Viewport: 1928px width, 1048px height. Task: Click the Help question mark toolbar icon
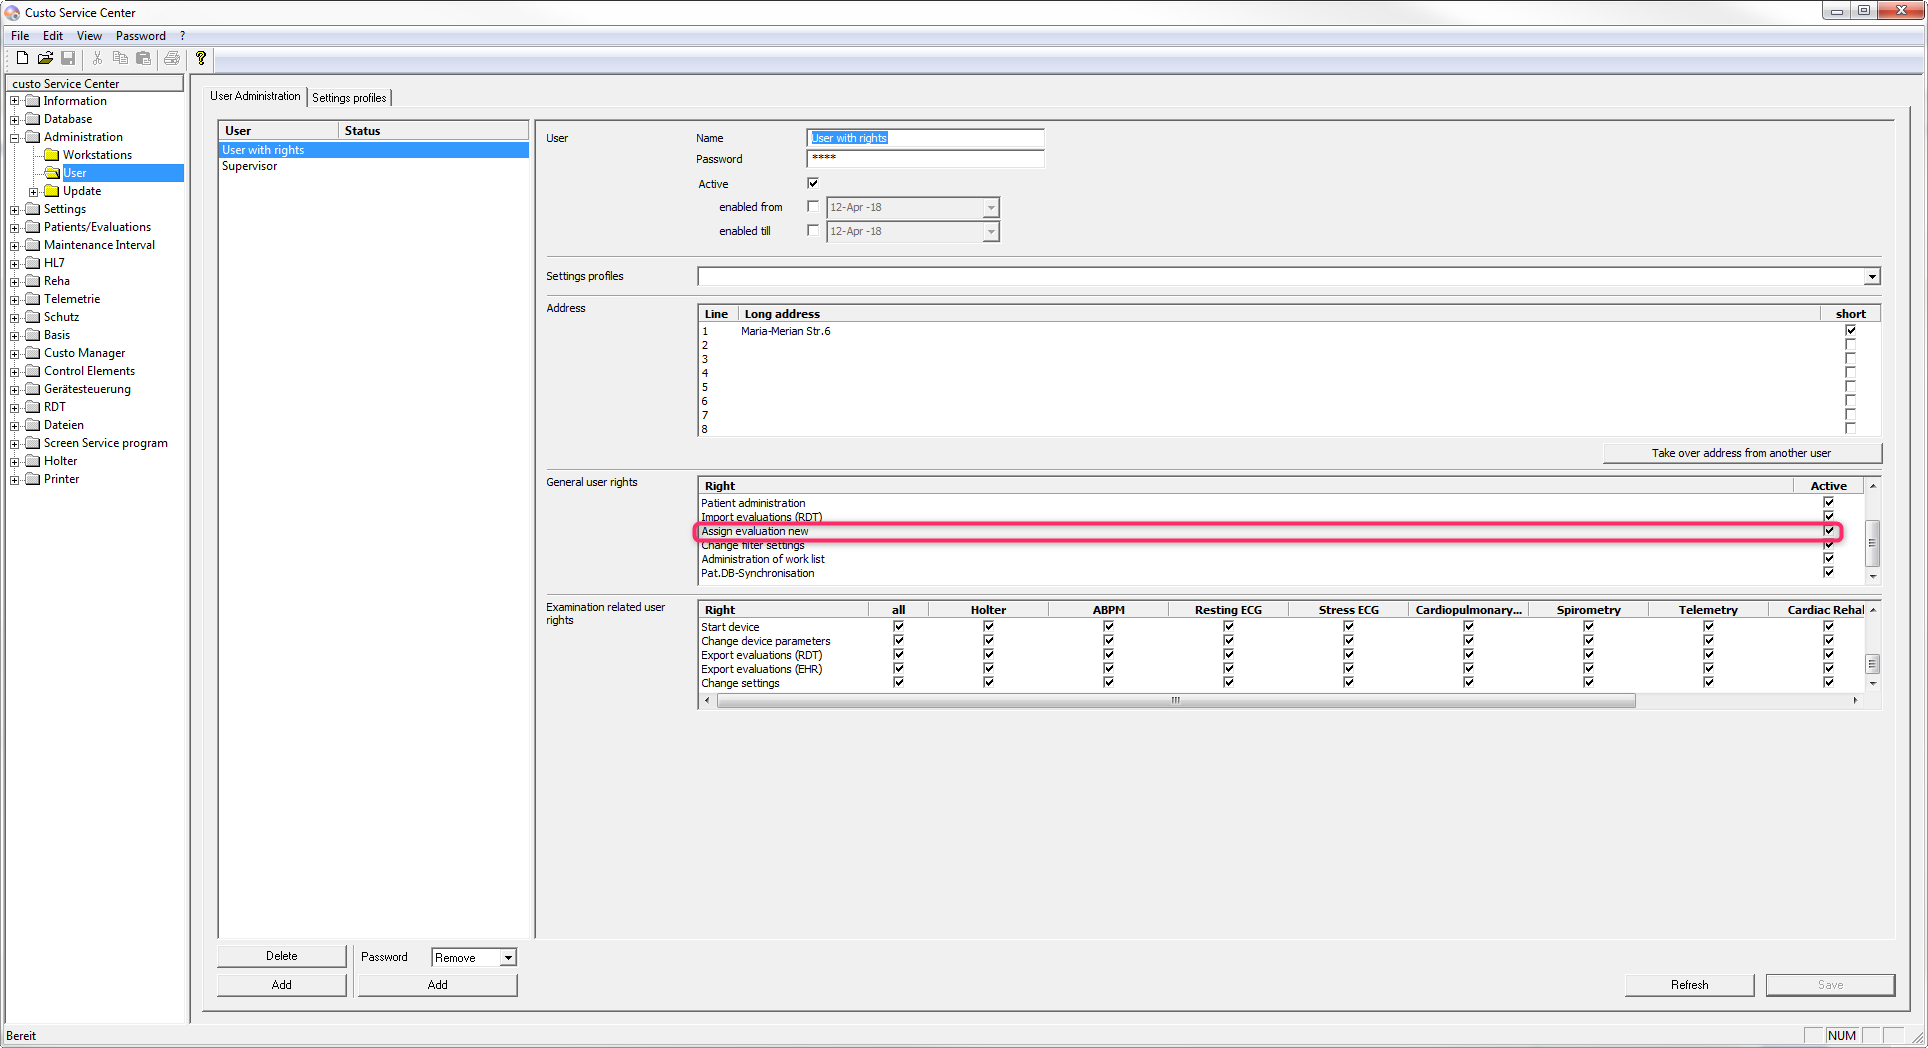tap(201, 58)
